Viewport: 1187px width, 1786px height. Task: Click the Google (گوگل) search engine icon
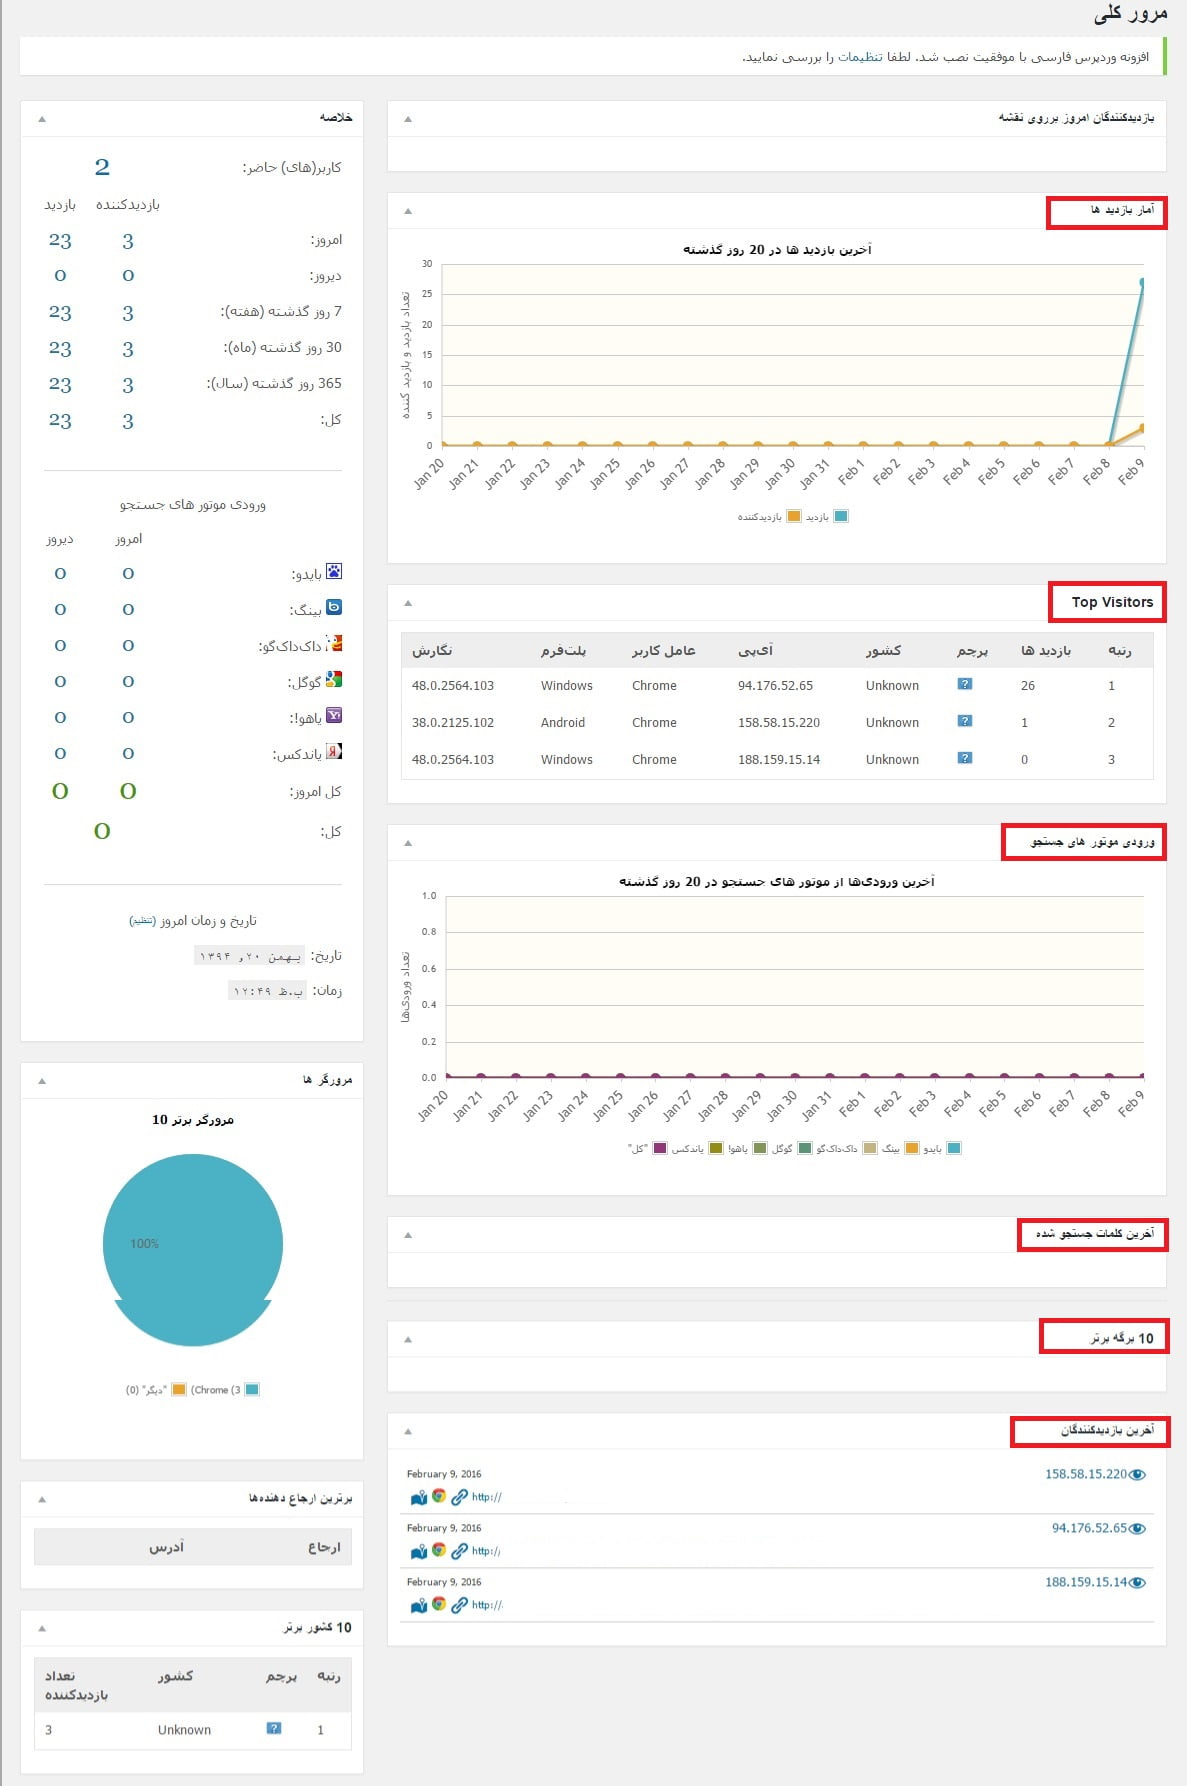click(334, 679)
